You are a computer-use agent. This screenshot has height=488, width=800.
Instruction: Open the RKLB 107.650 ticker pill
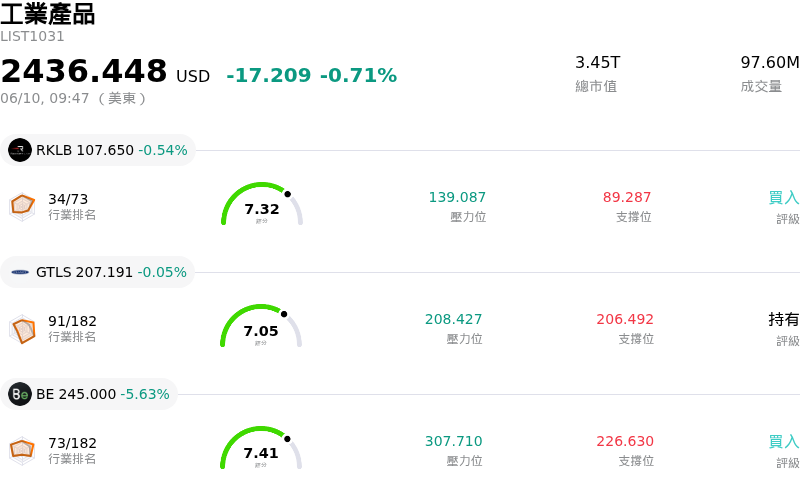(x=98, y=150)
